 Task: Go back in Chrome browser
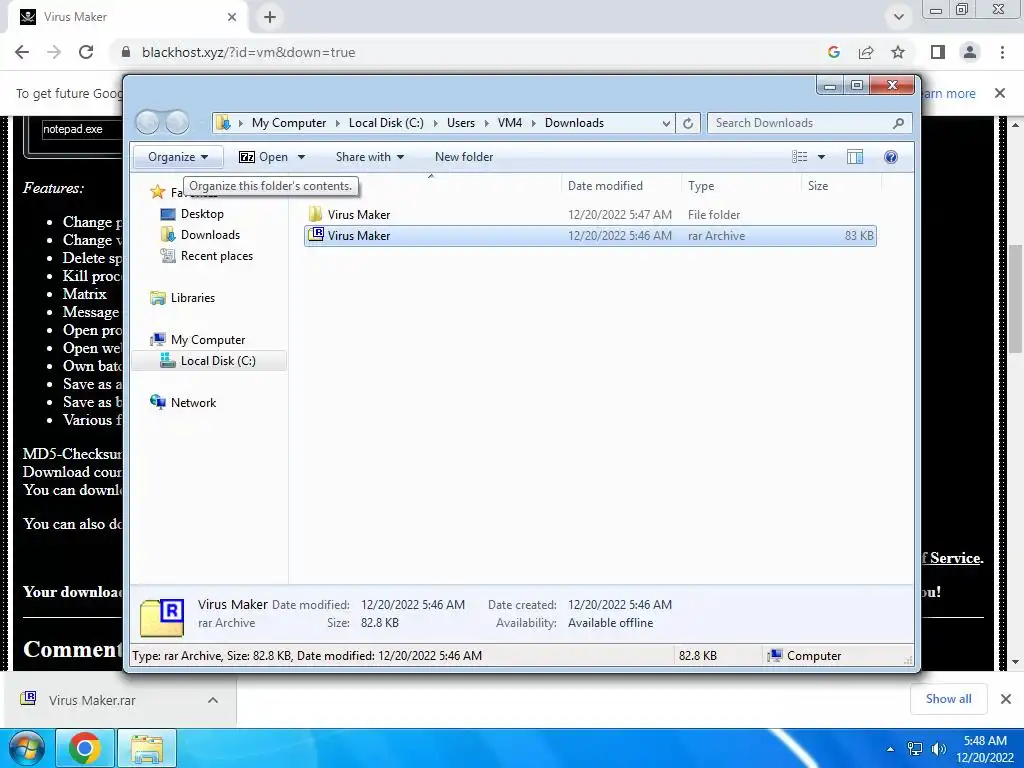(x=22, y=52)
